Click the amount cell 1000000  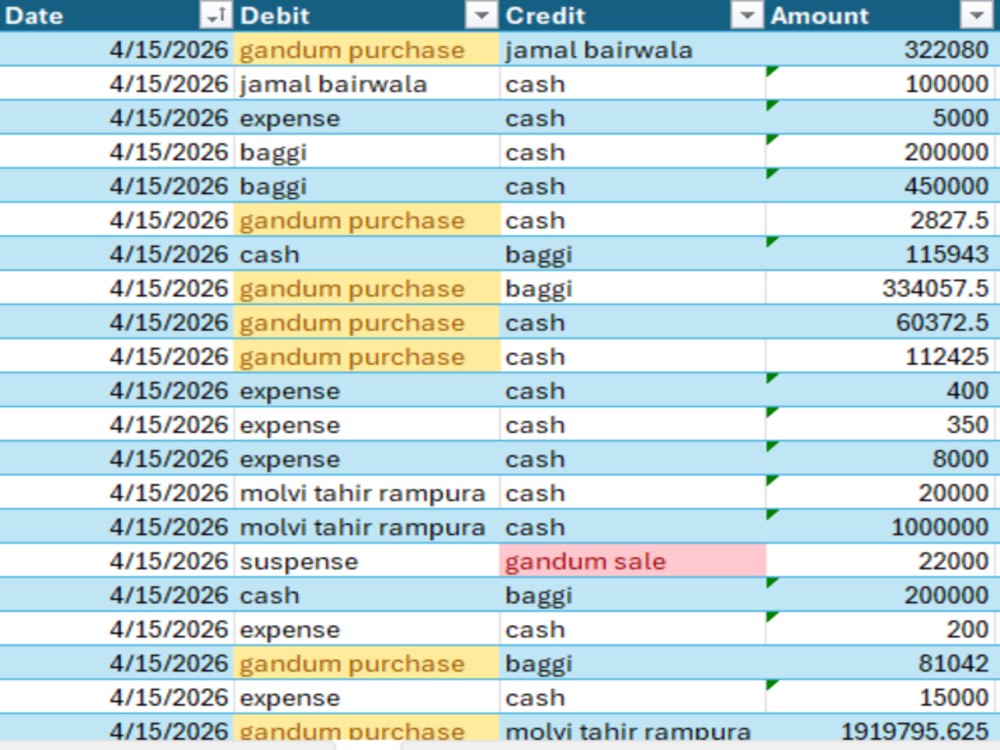pos(881,527)
